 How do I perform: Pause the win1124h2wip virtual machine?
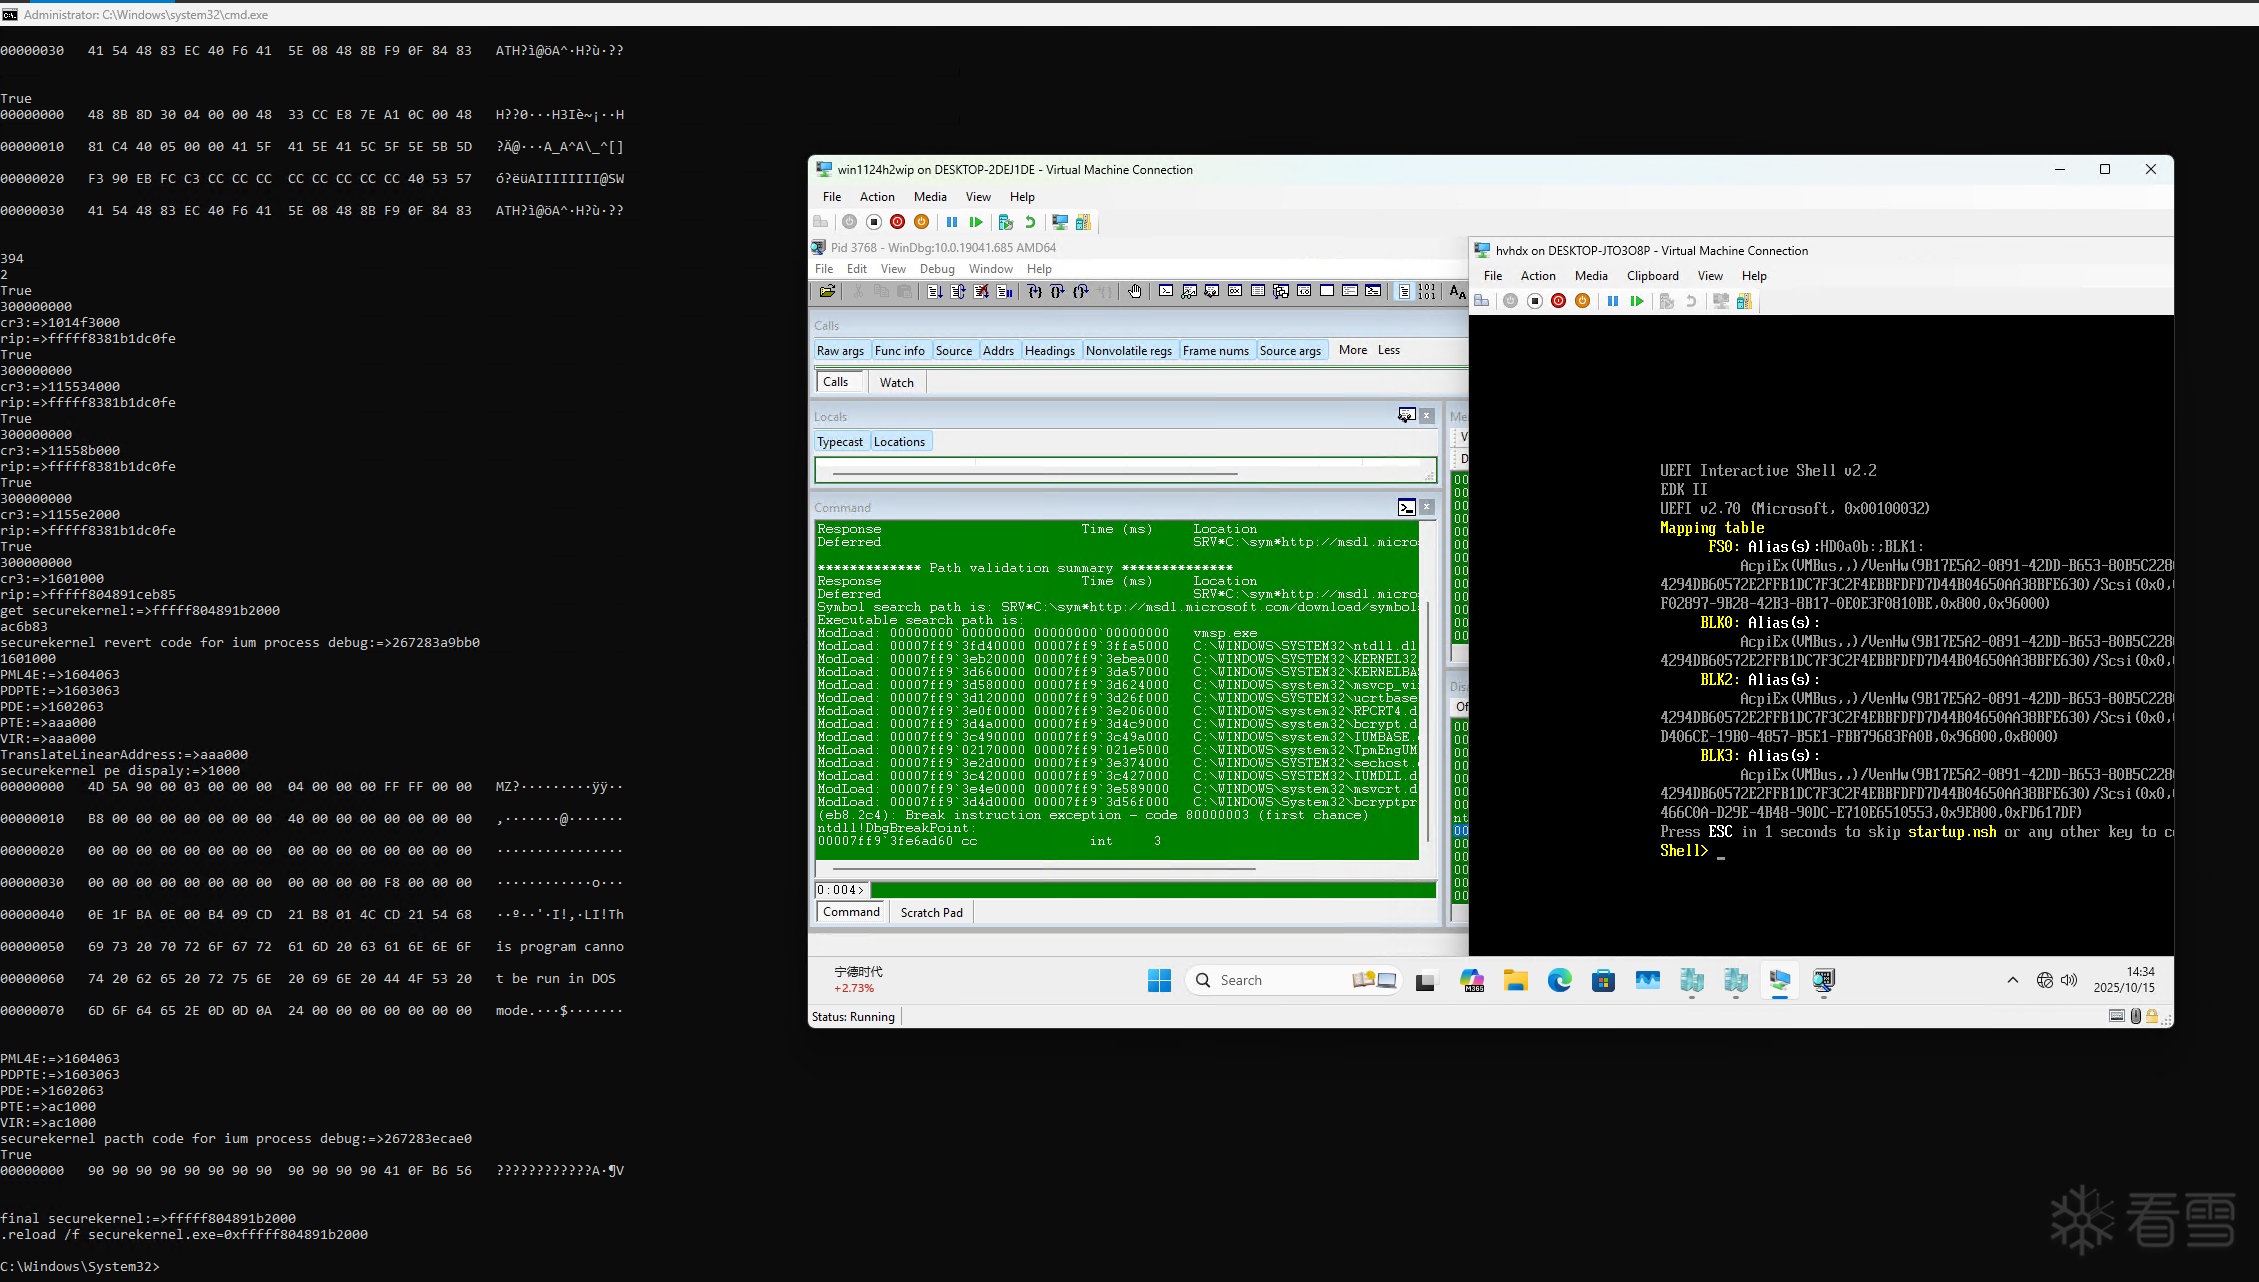[952, 222]
